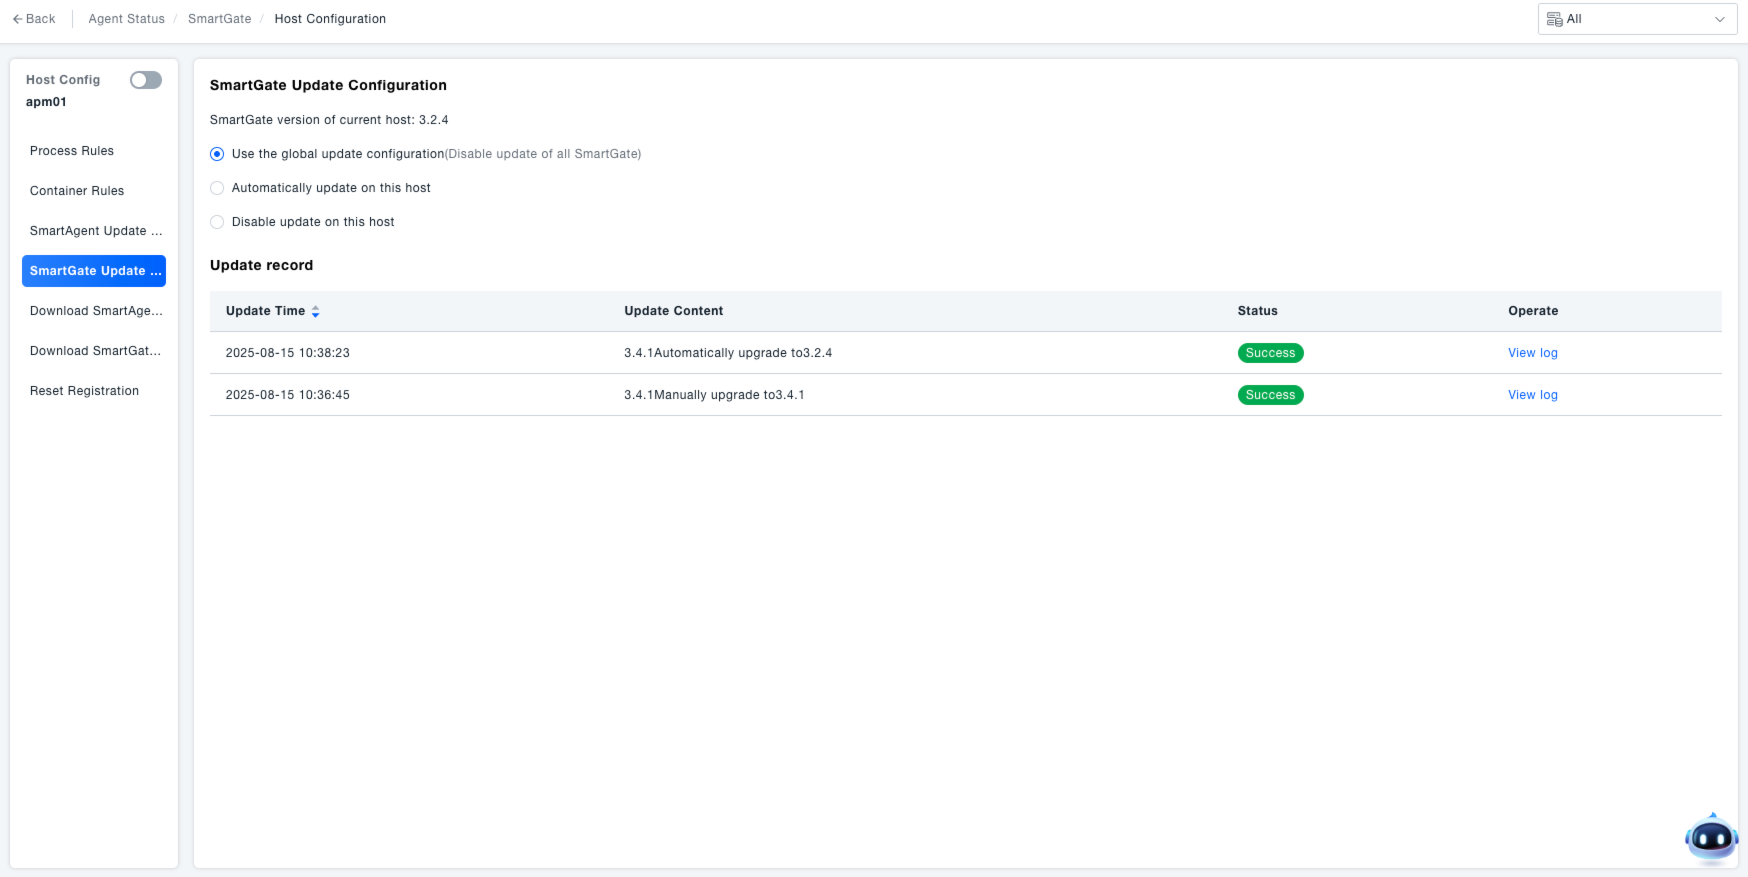Image resolution: width=1748 pixels, height=877 pixels.
Task: Select the SmartGate Update sidebar item
Action: click(x=94, y=271)
